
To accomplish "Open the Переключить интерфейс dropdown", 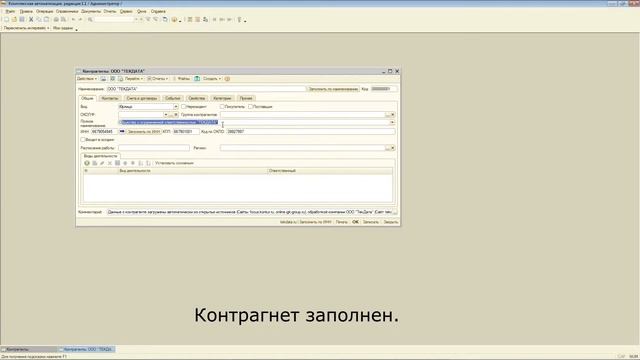I will [x=27, y=28].
